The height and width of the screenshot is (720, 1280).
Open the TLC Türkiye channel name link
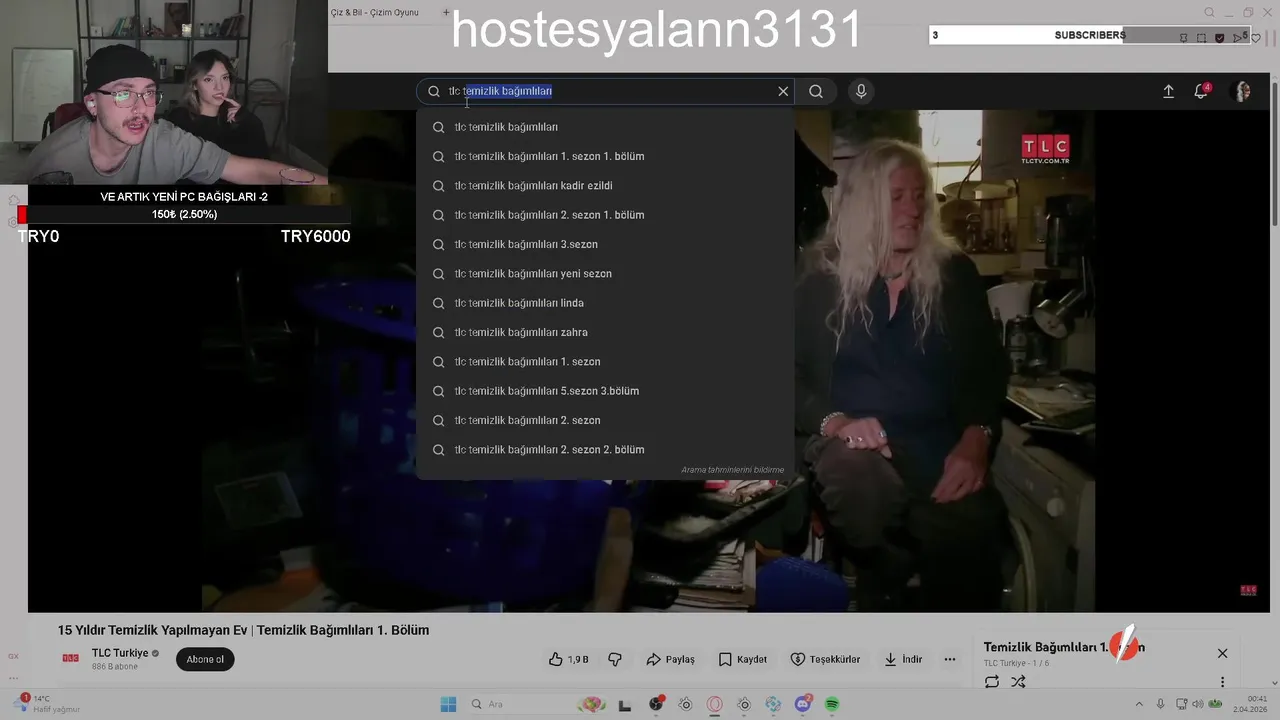pyautogui.click(x=120, y=653)
